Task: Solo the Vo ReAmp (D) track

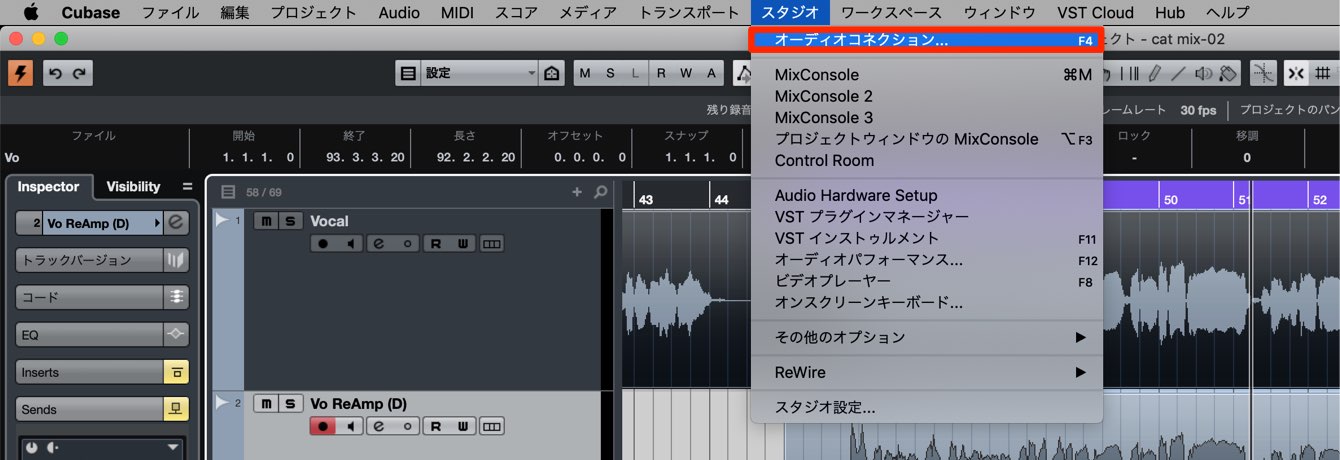Action: pyautogui.click(x=290, y=404)
